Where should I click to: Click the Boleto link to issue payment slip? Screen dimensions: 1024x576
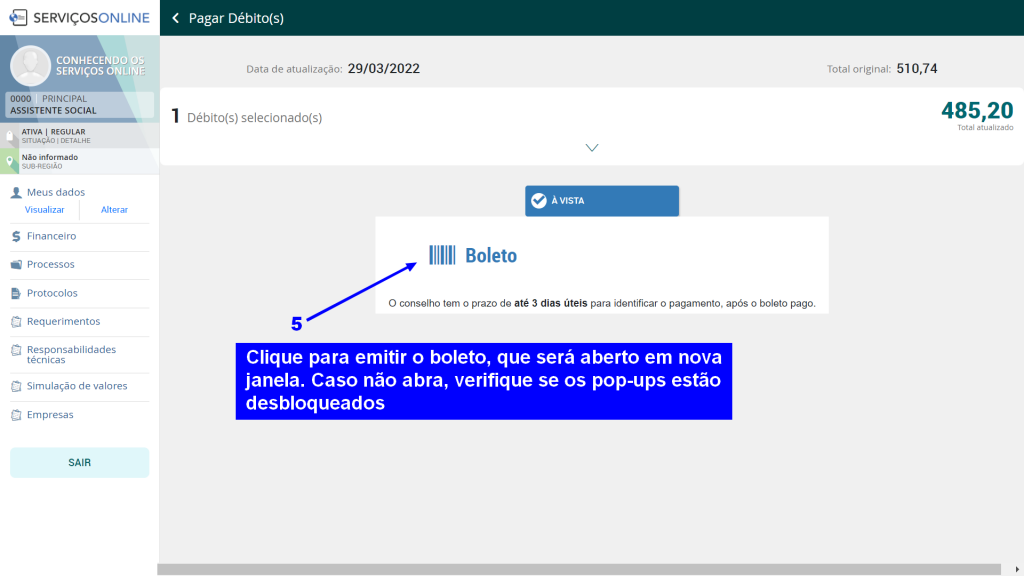491,256
